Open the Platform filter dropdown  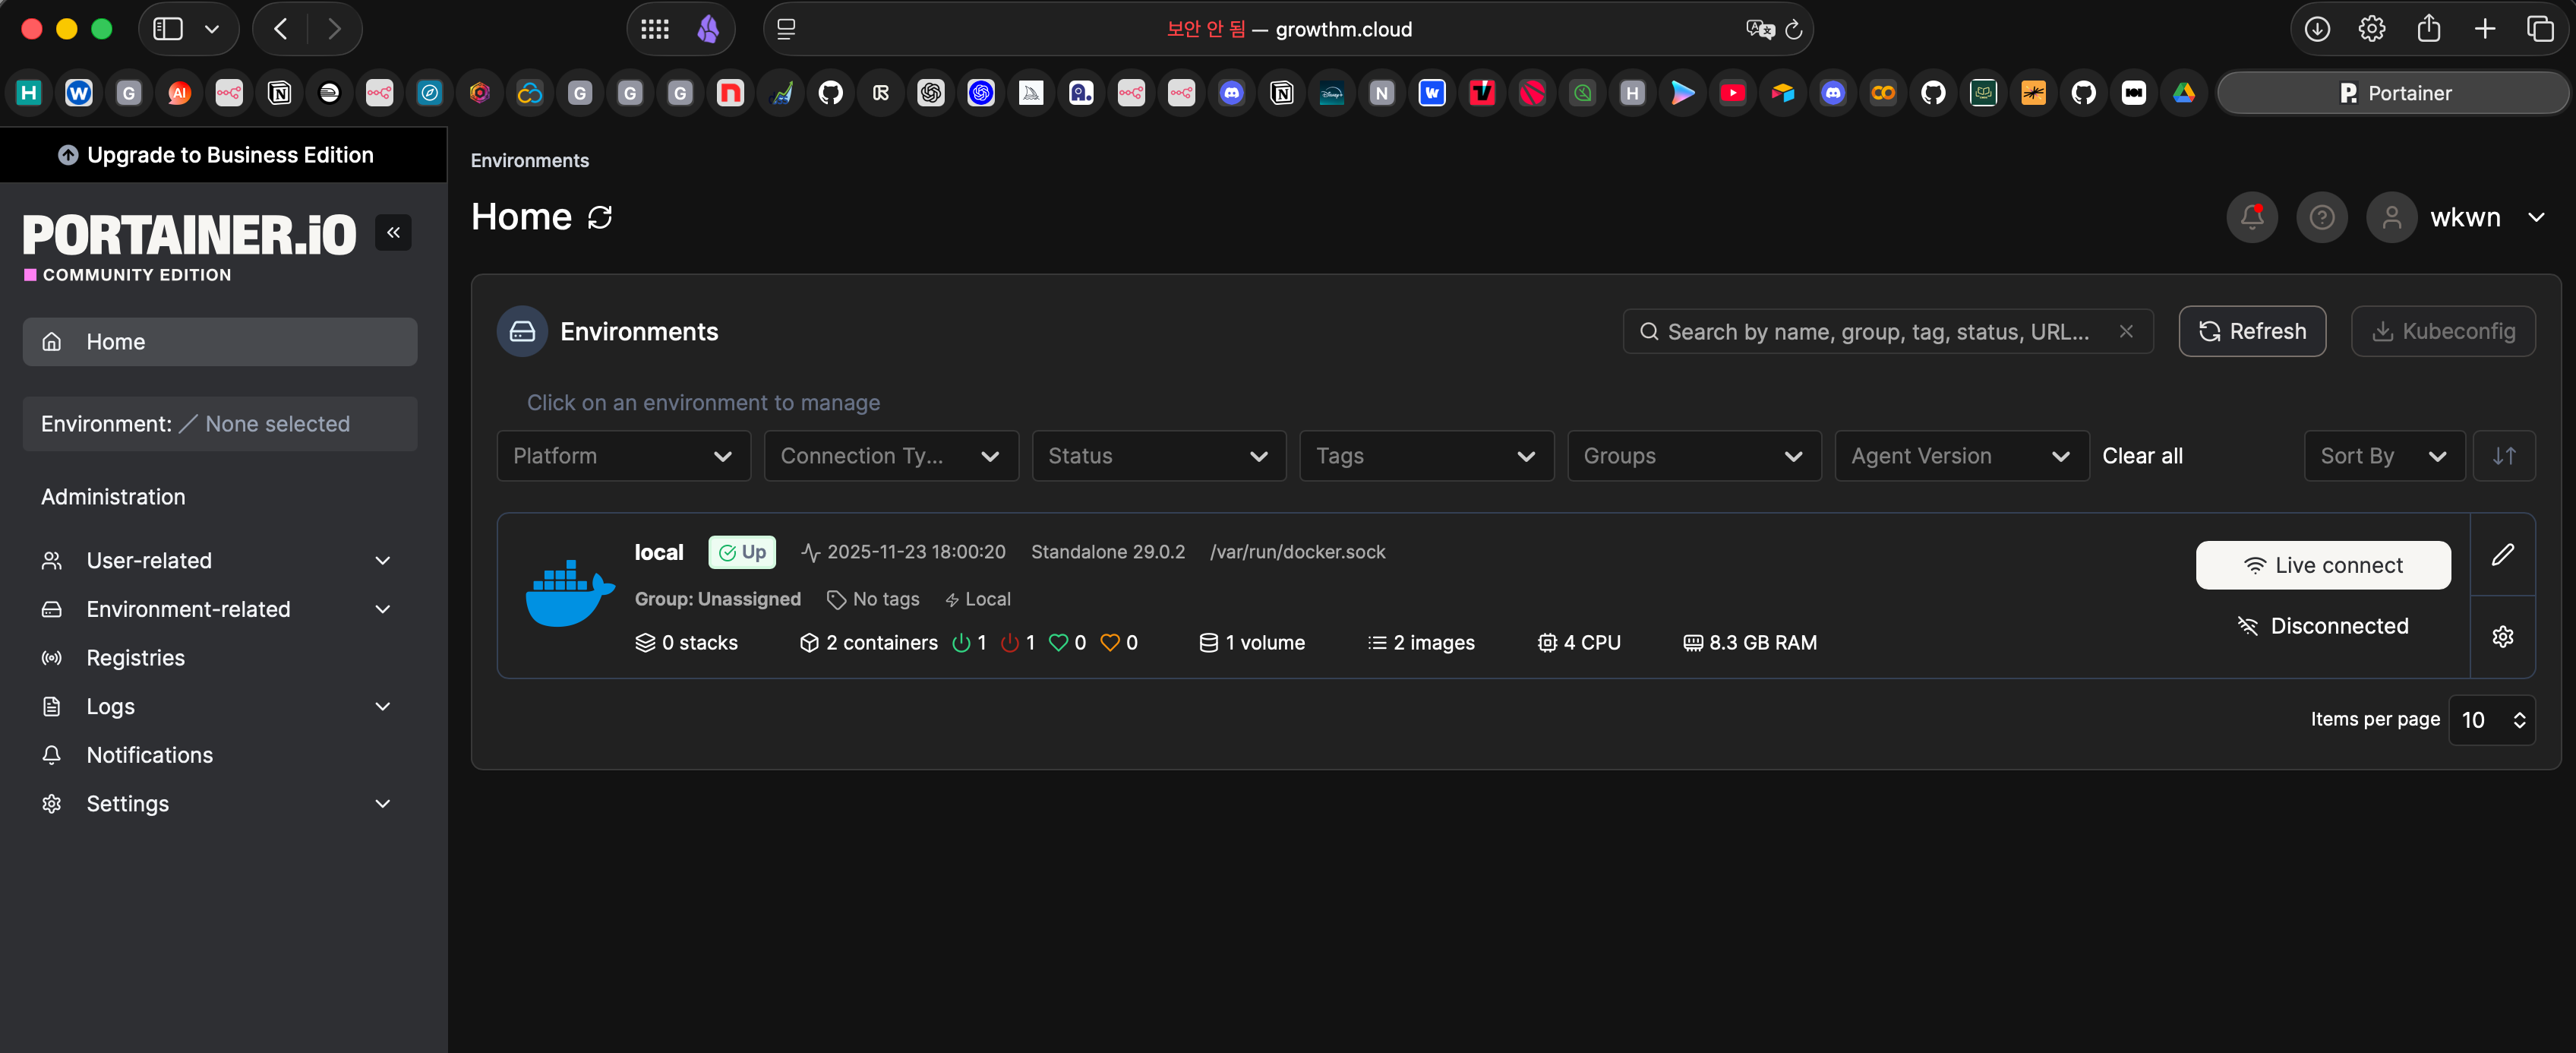click(x=623, y=455)
